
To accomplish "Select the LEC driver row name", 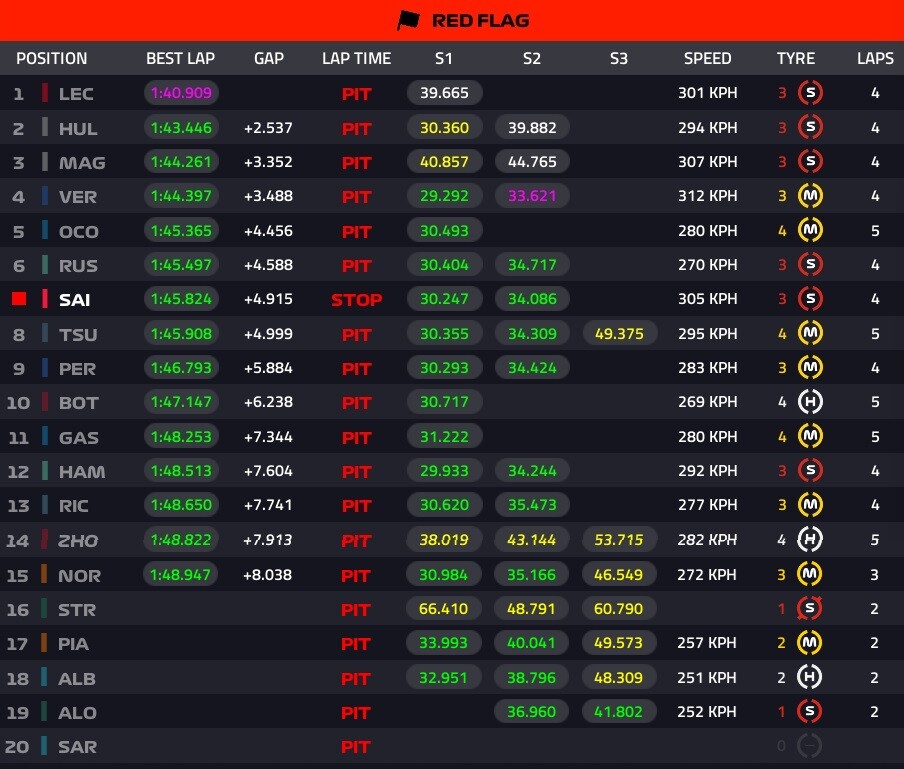I will [76, 94].
